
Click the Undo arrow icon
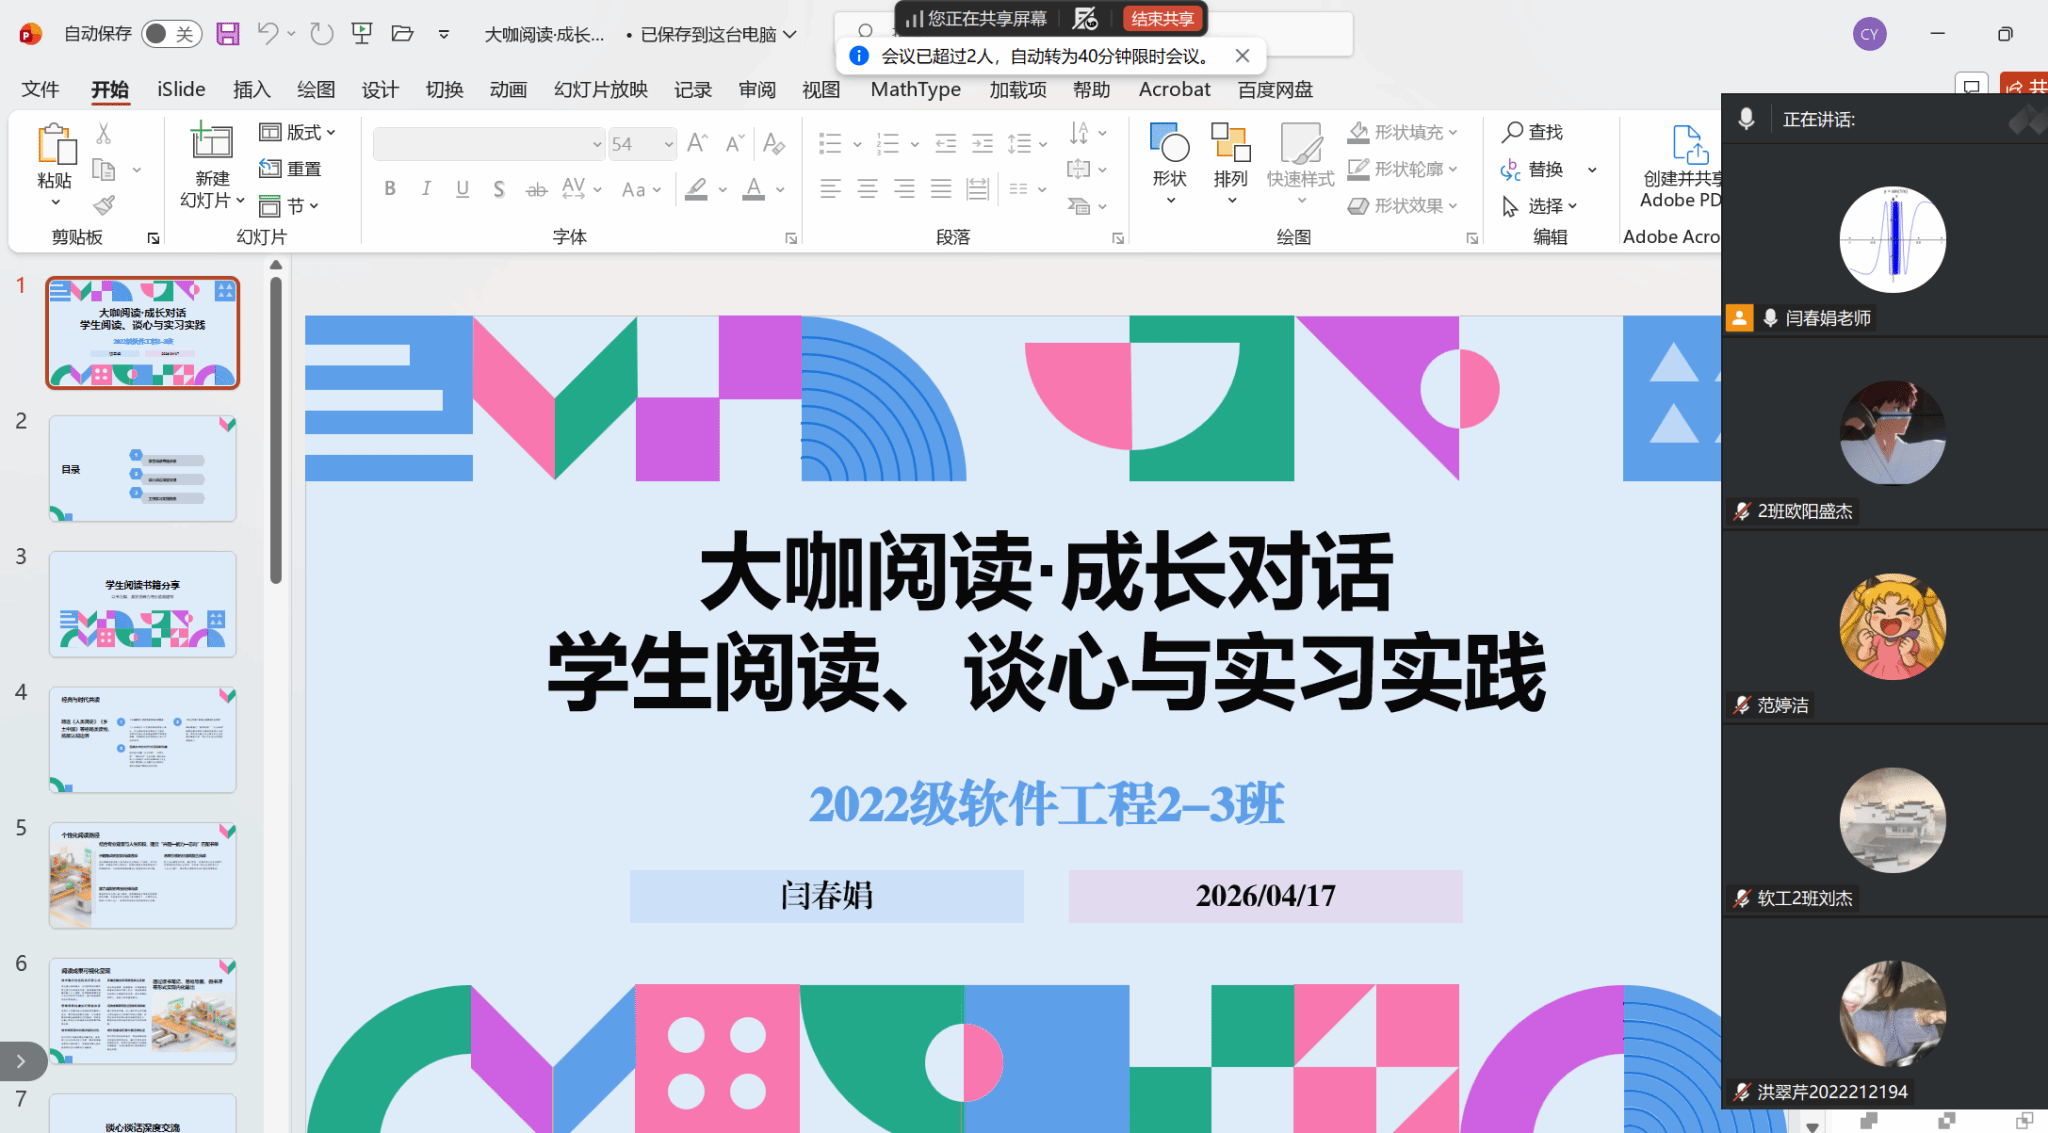[267, 34]
